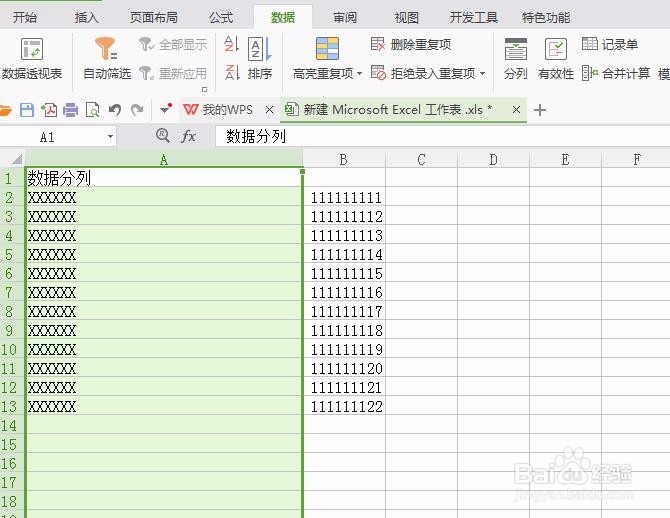This screenshot has height=518, width=670.
Task: Select the XXXXXX cell in row 5
Action: click(164, 254)
